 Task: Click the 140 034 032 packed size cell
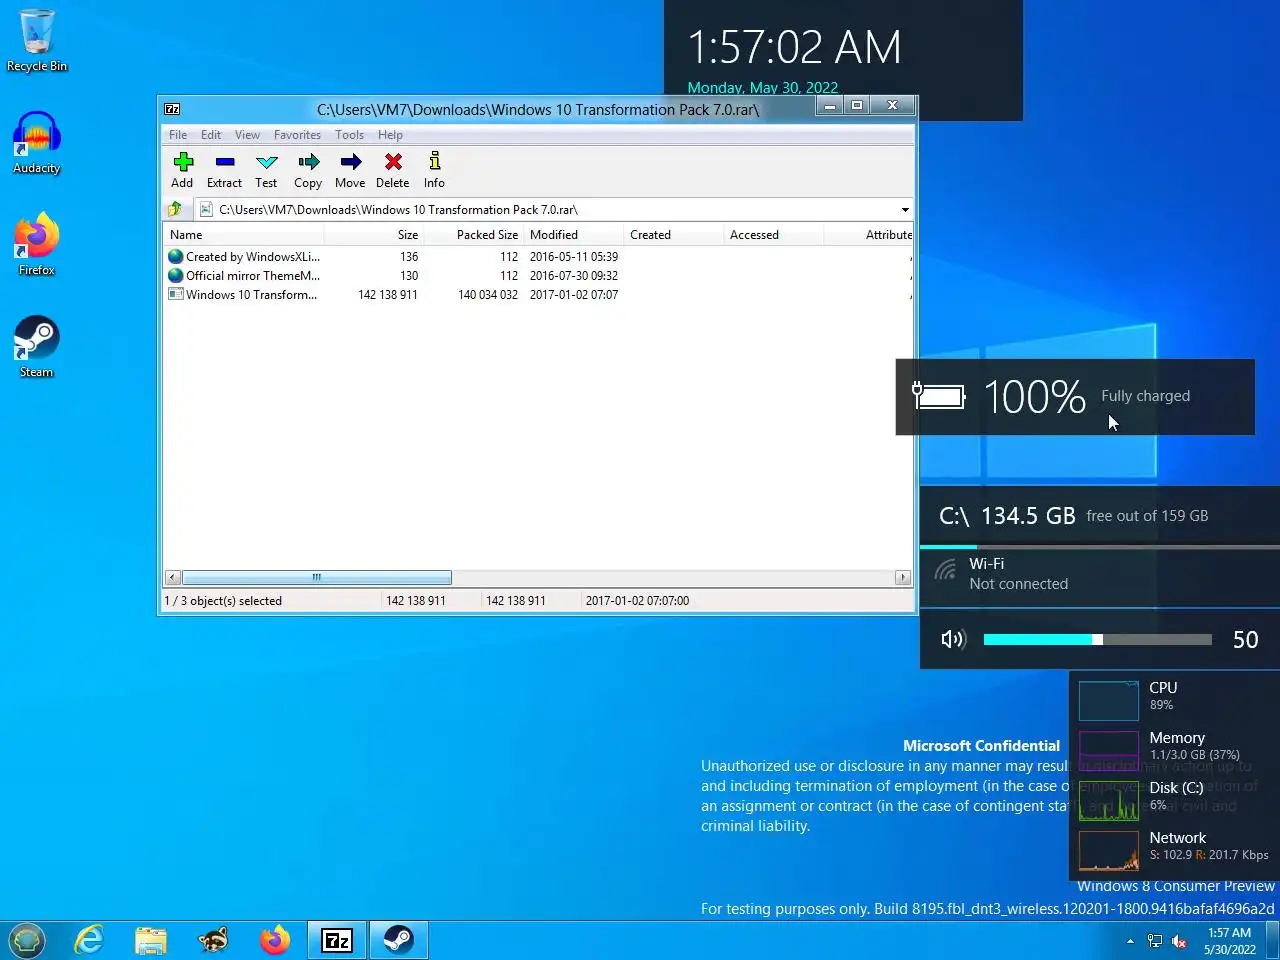coord(488,295)
